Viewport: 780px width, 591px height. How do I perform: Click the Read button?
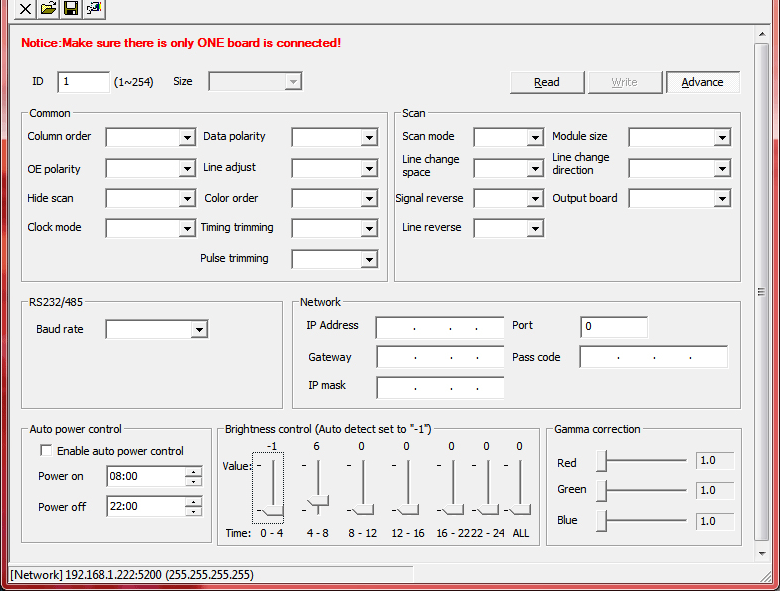[547, 82]
